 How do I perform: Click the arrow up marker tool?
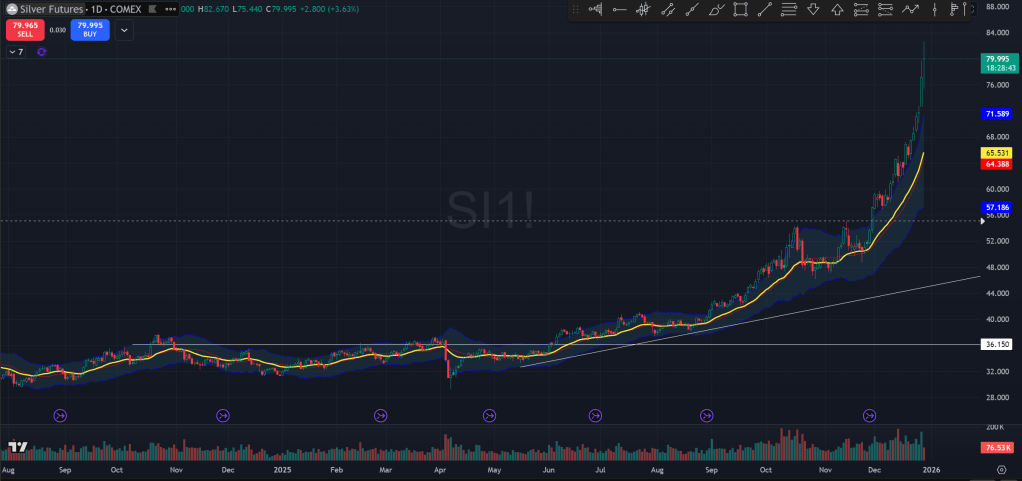coord(837,10)
